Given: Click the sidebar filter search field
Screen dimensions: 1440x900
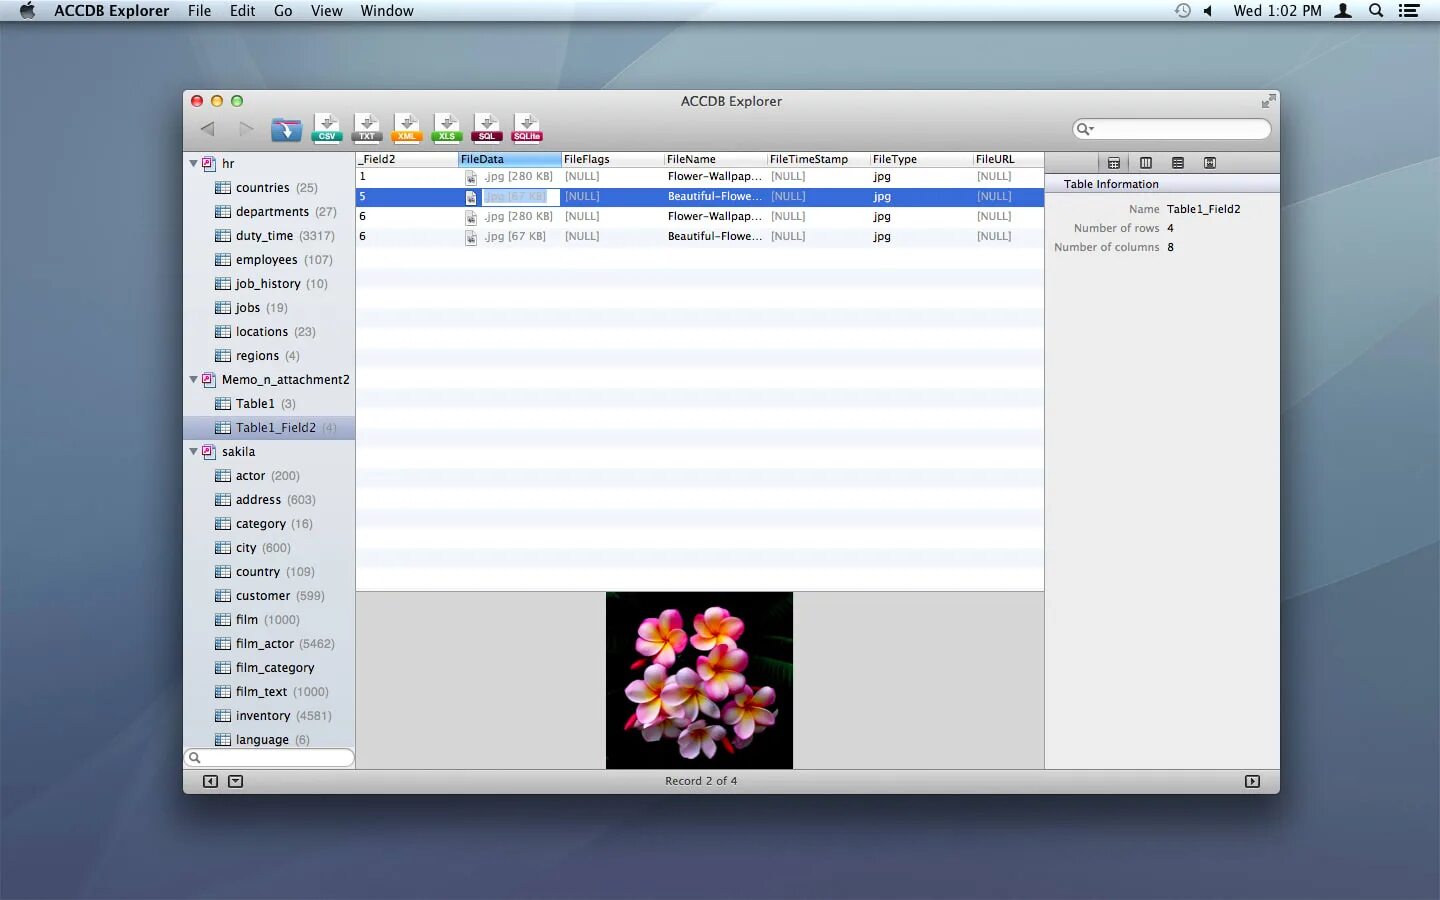Looking at the screenshot, I should pos(269,758).
